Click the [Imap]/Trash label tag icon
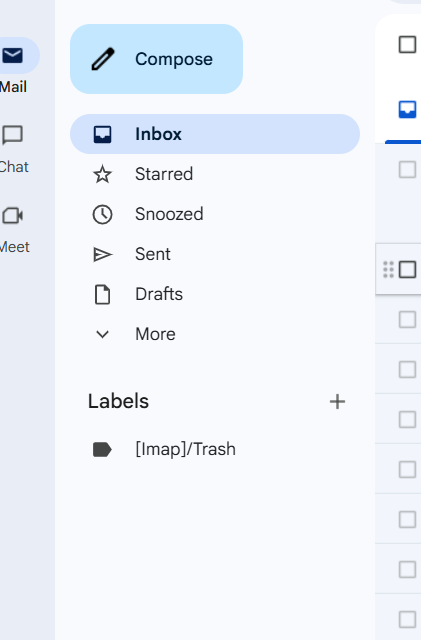 tap(102, 449)
